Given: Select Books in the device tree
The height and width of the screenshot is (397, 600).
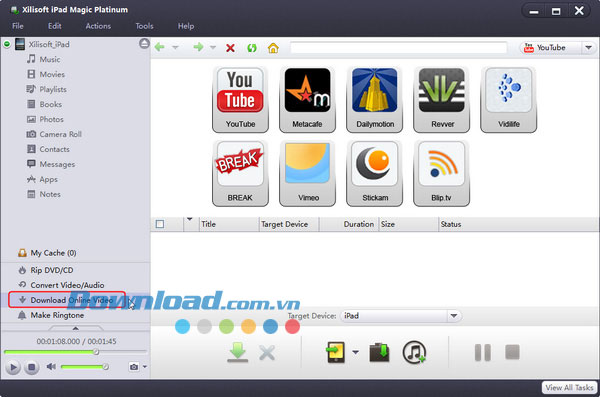Looking at the screenshot, I should pos(44,104).
